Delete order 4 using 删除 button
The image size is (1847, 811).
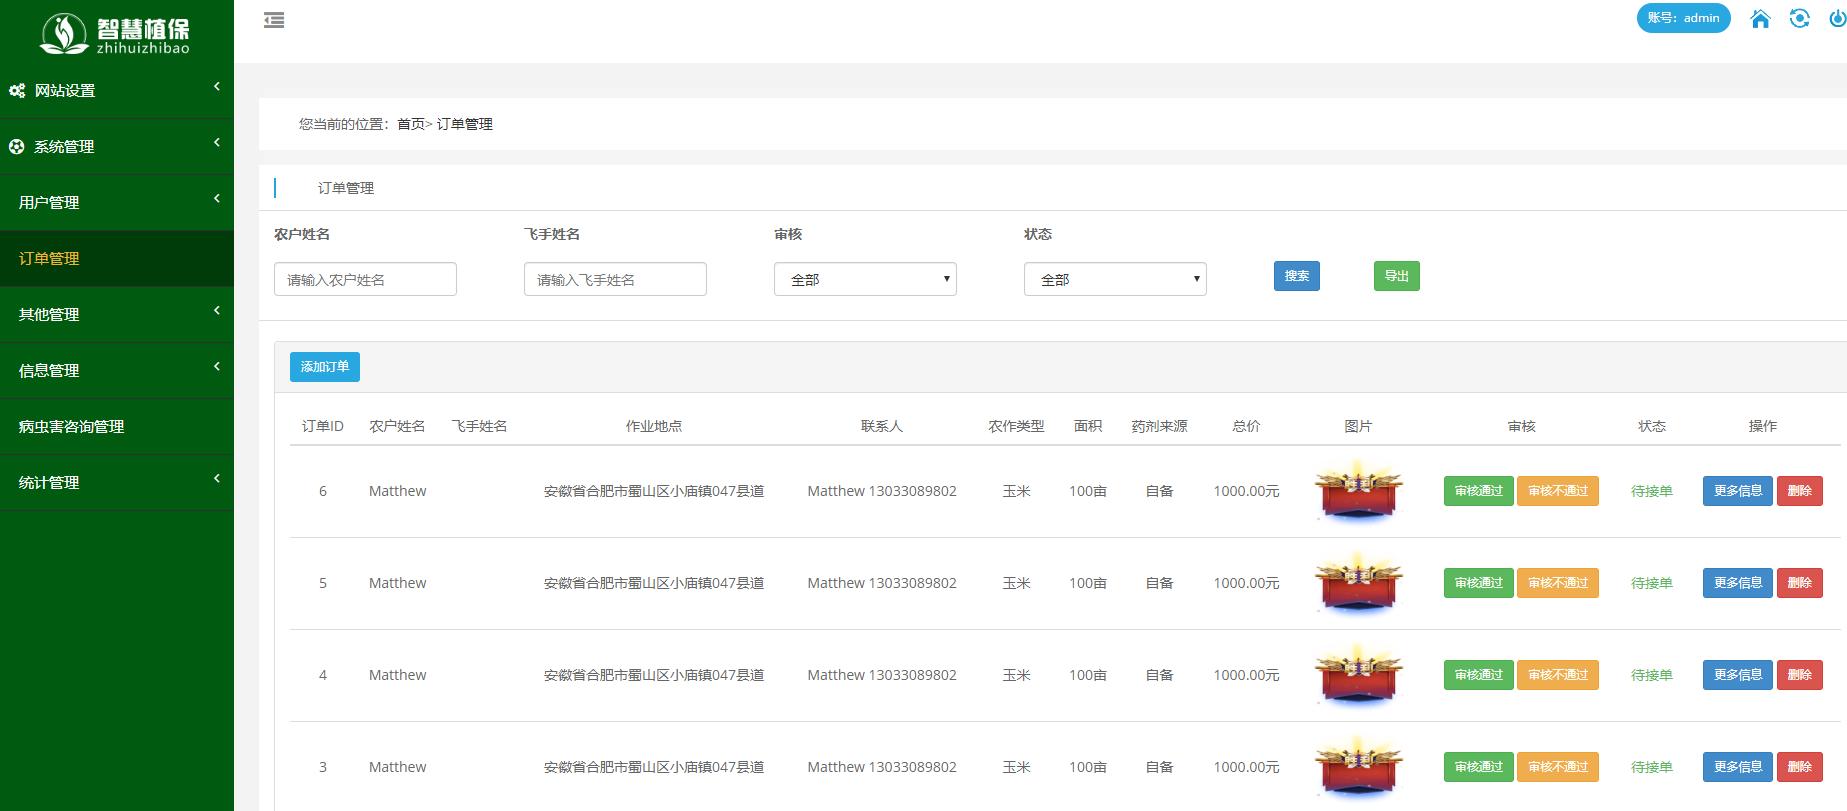coord(1799,675)
